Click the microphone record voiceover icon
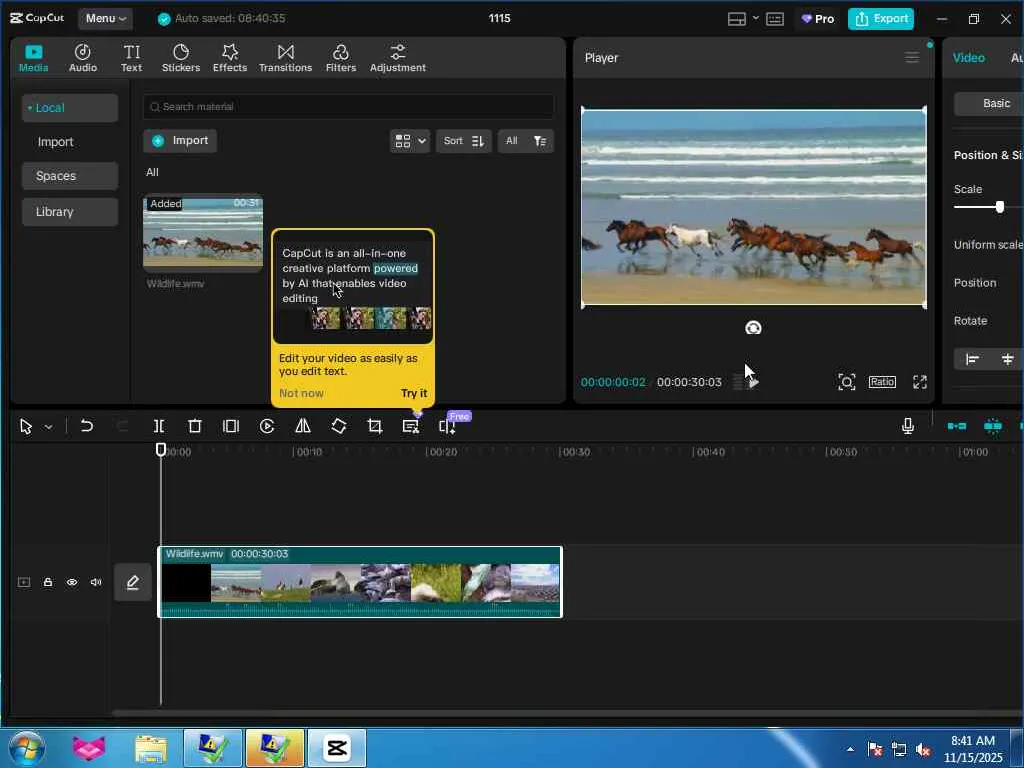Image resolution: width=1024 pixels, height=768 pixels. coord(908,426)
